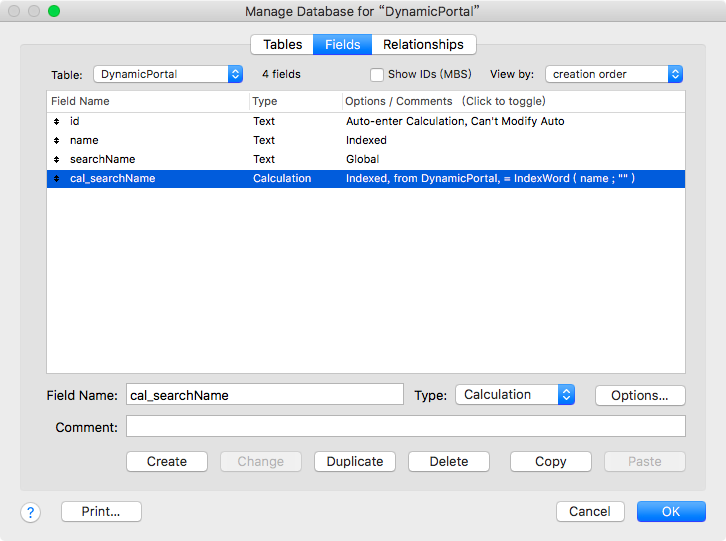Click the Copy button

click(551, 462)
